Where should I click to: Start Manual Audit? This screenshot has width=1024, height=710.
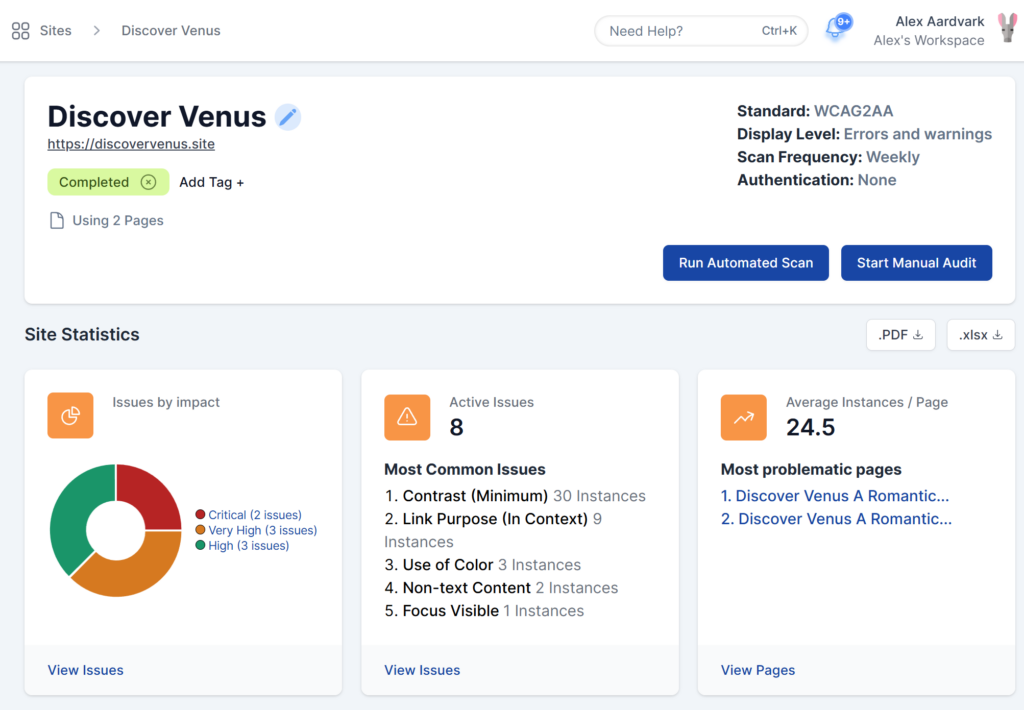[916, 262]
